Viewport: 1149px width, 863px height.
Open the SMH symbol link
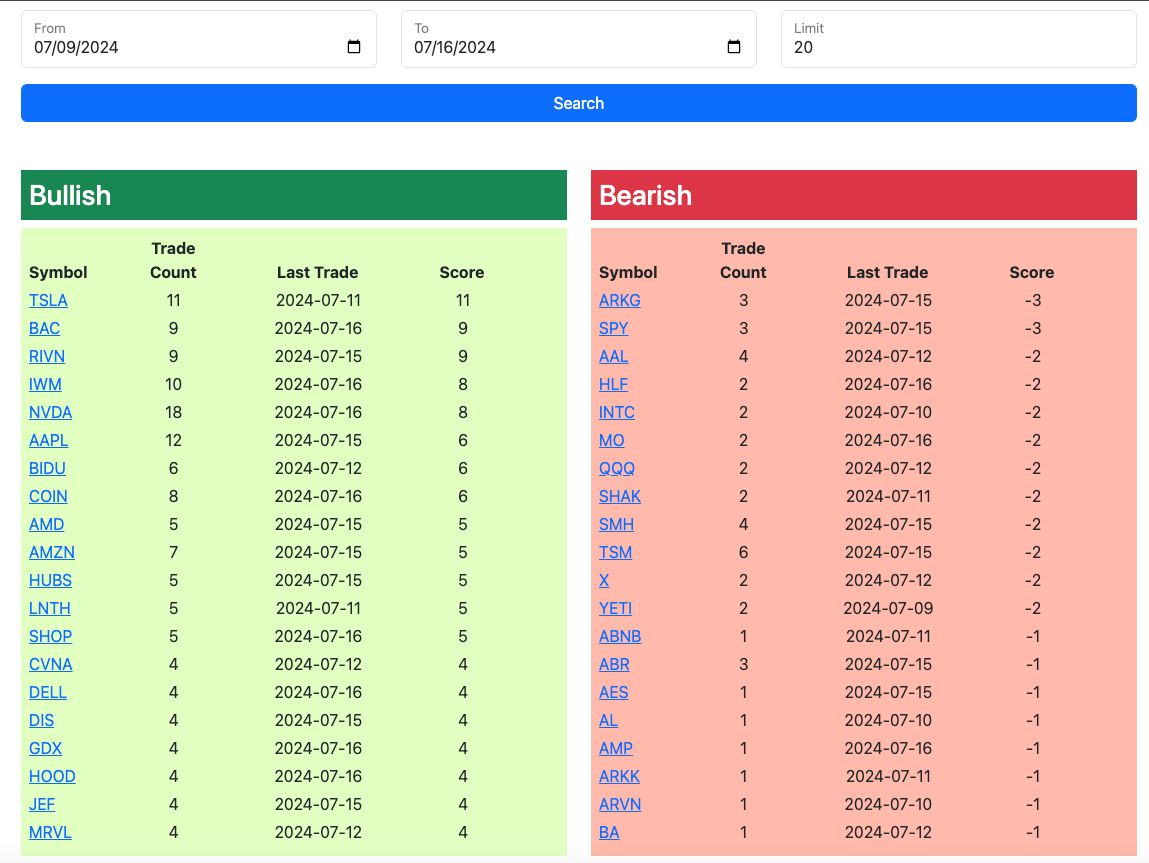(x=617, y=525)
